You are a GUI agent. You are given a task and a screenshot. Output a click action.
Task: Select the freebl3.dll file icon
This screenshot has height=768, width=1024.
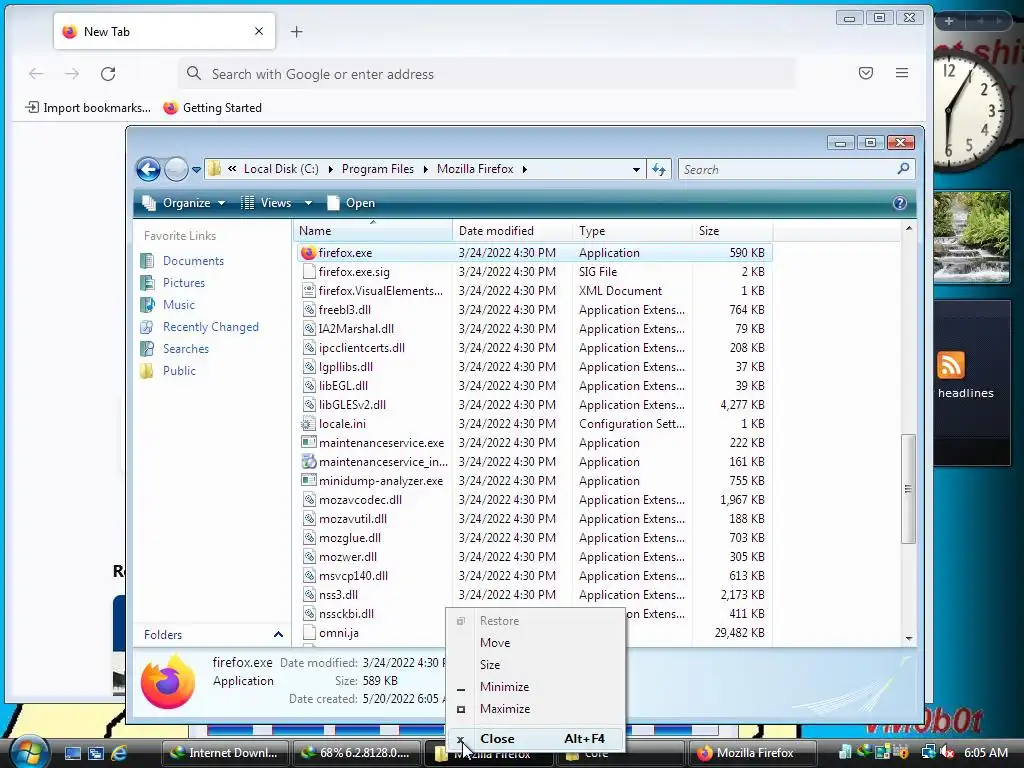click(x=309, y=310)
